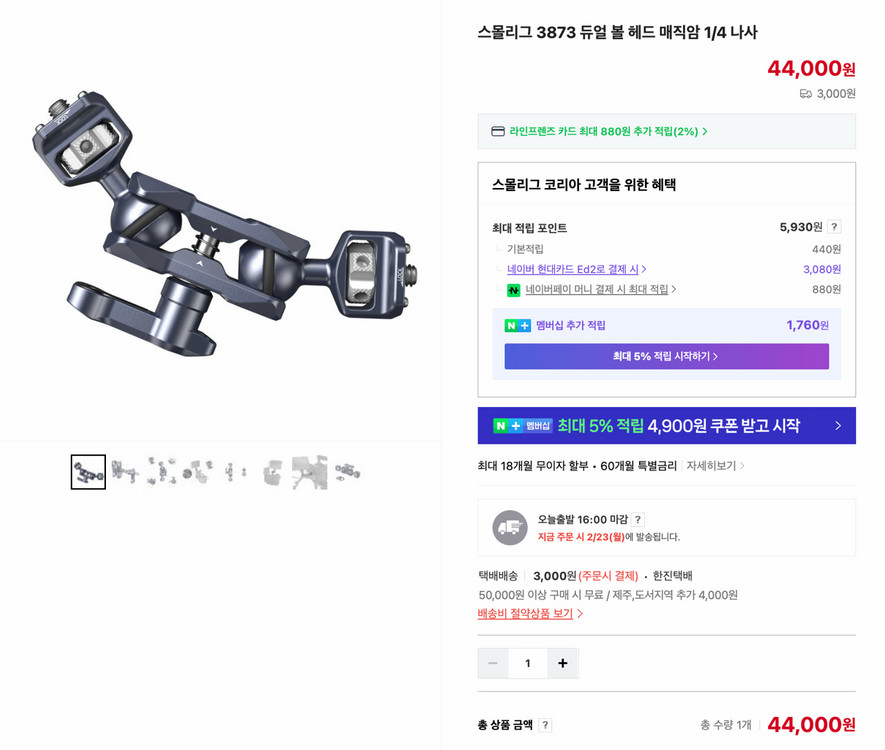Click the card icon in the 라인프렌즈 banner
This screenshot has height=750, width=885.
pyautogui.click(x=495, y=131)
